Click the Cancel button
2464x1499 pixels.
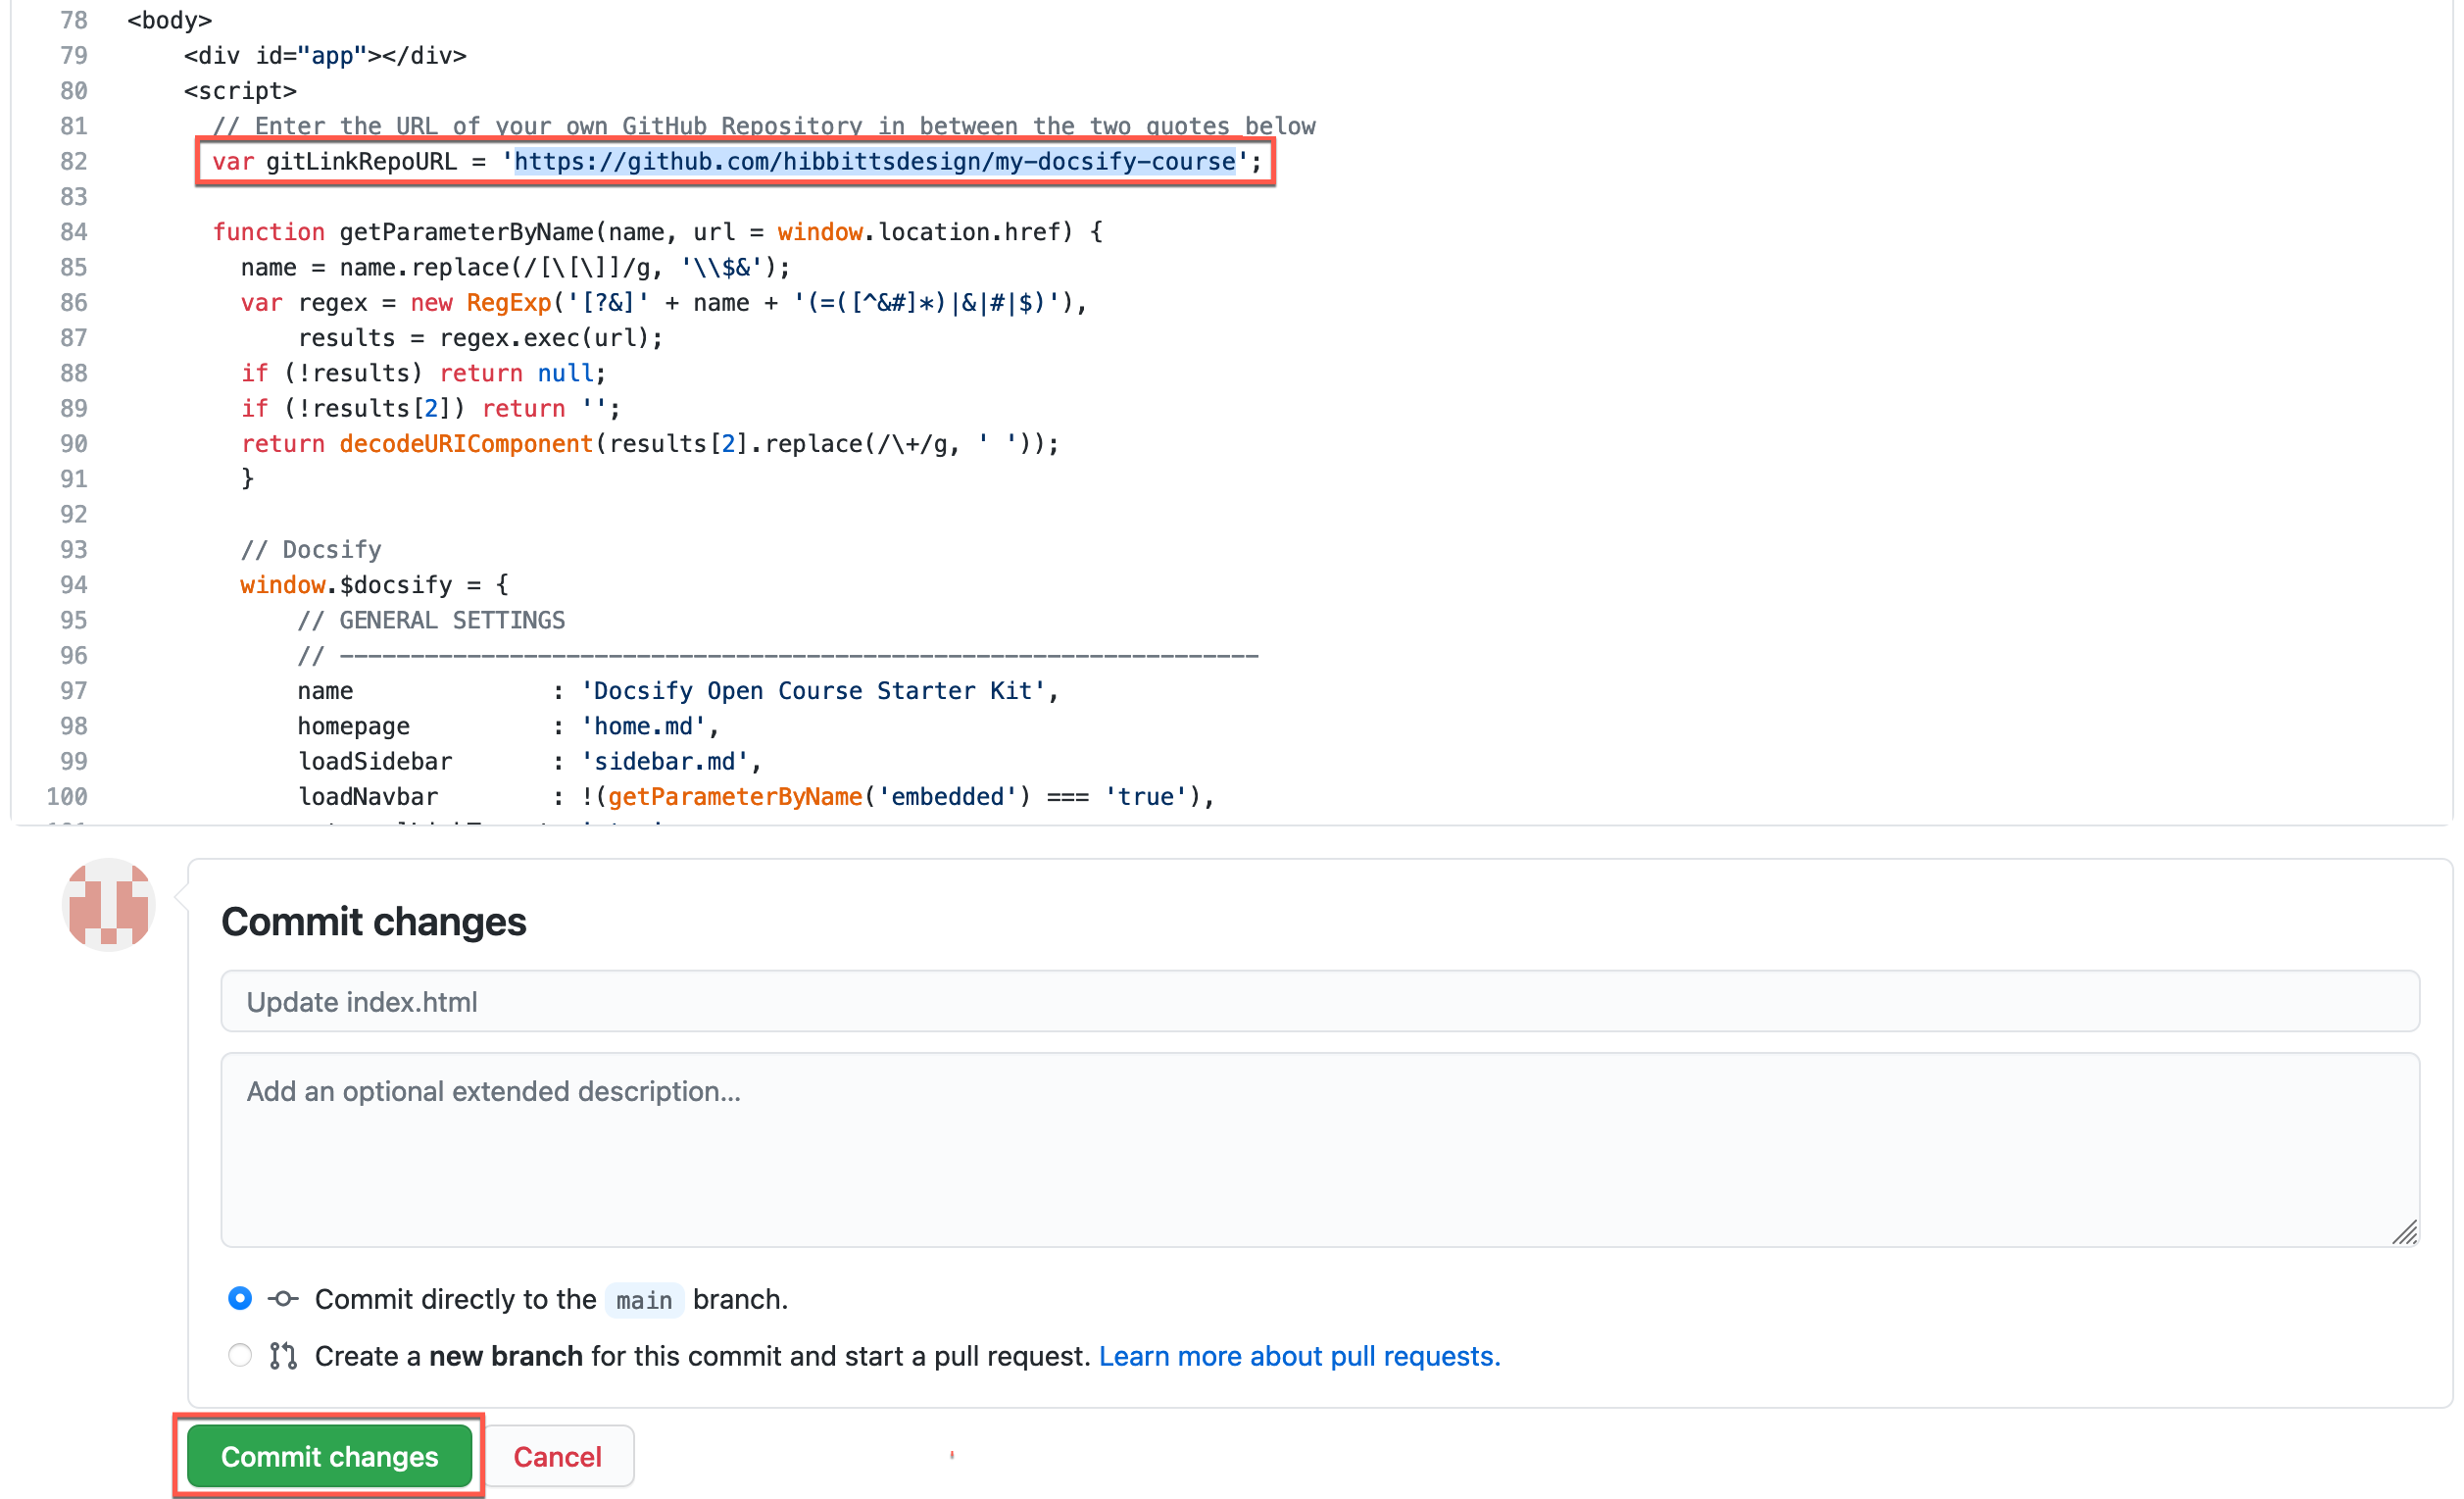[x=556, y=1457]
